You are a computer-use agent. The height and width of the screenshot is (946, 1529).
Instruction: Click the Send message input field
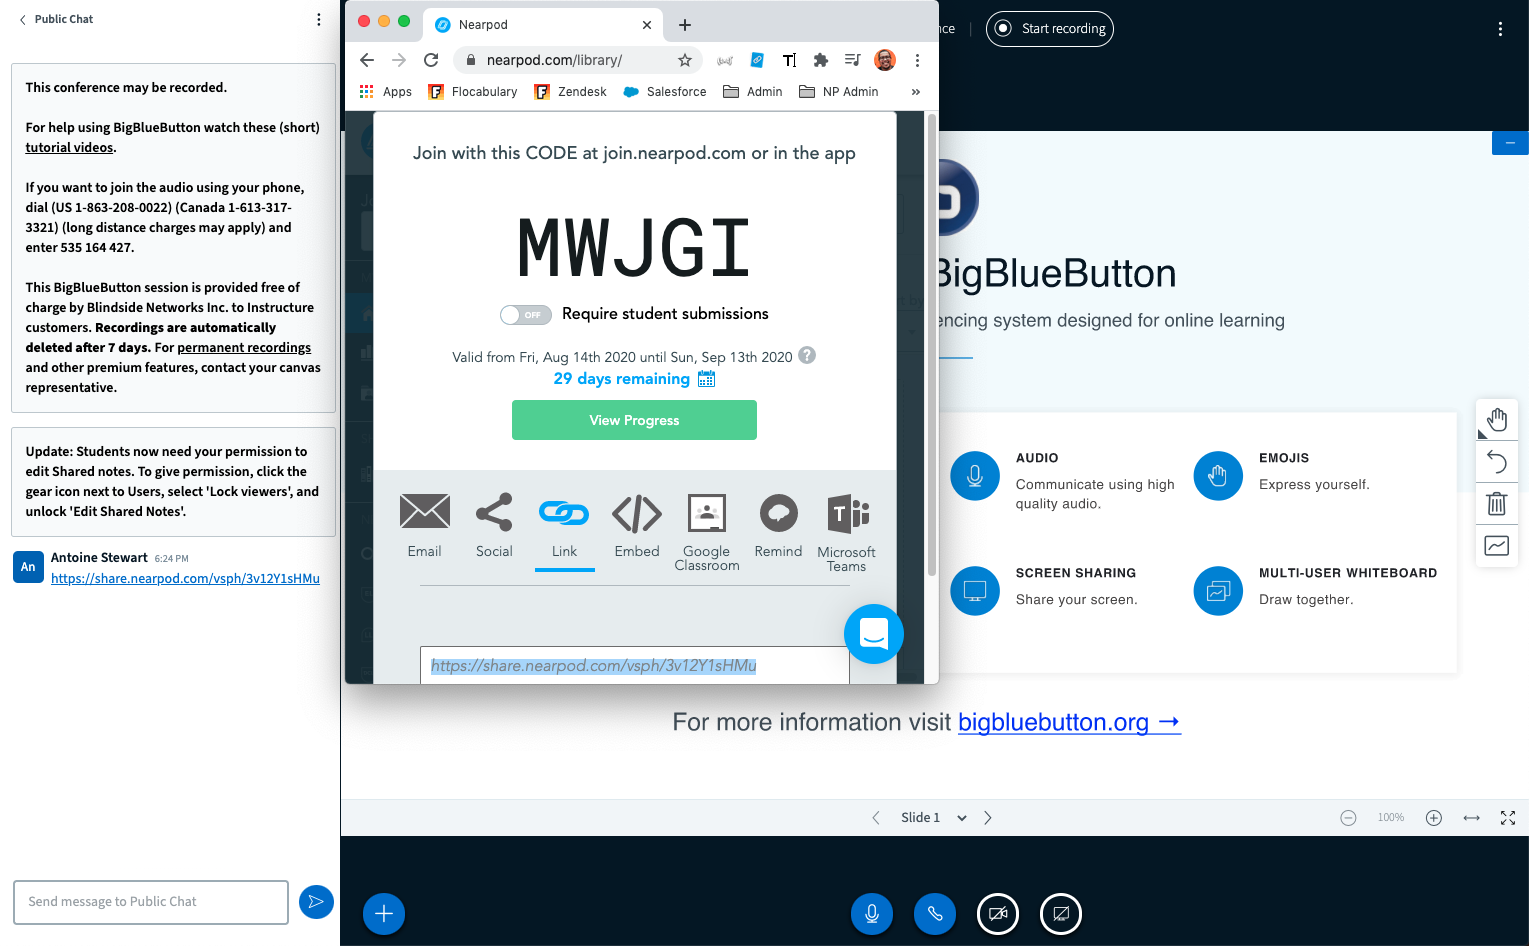click(151, 902)
